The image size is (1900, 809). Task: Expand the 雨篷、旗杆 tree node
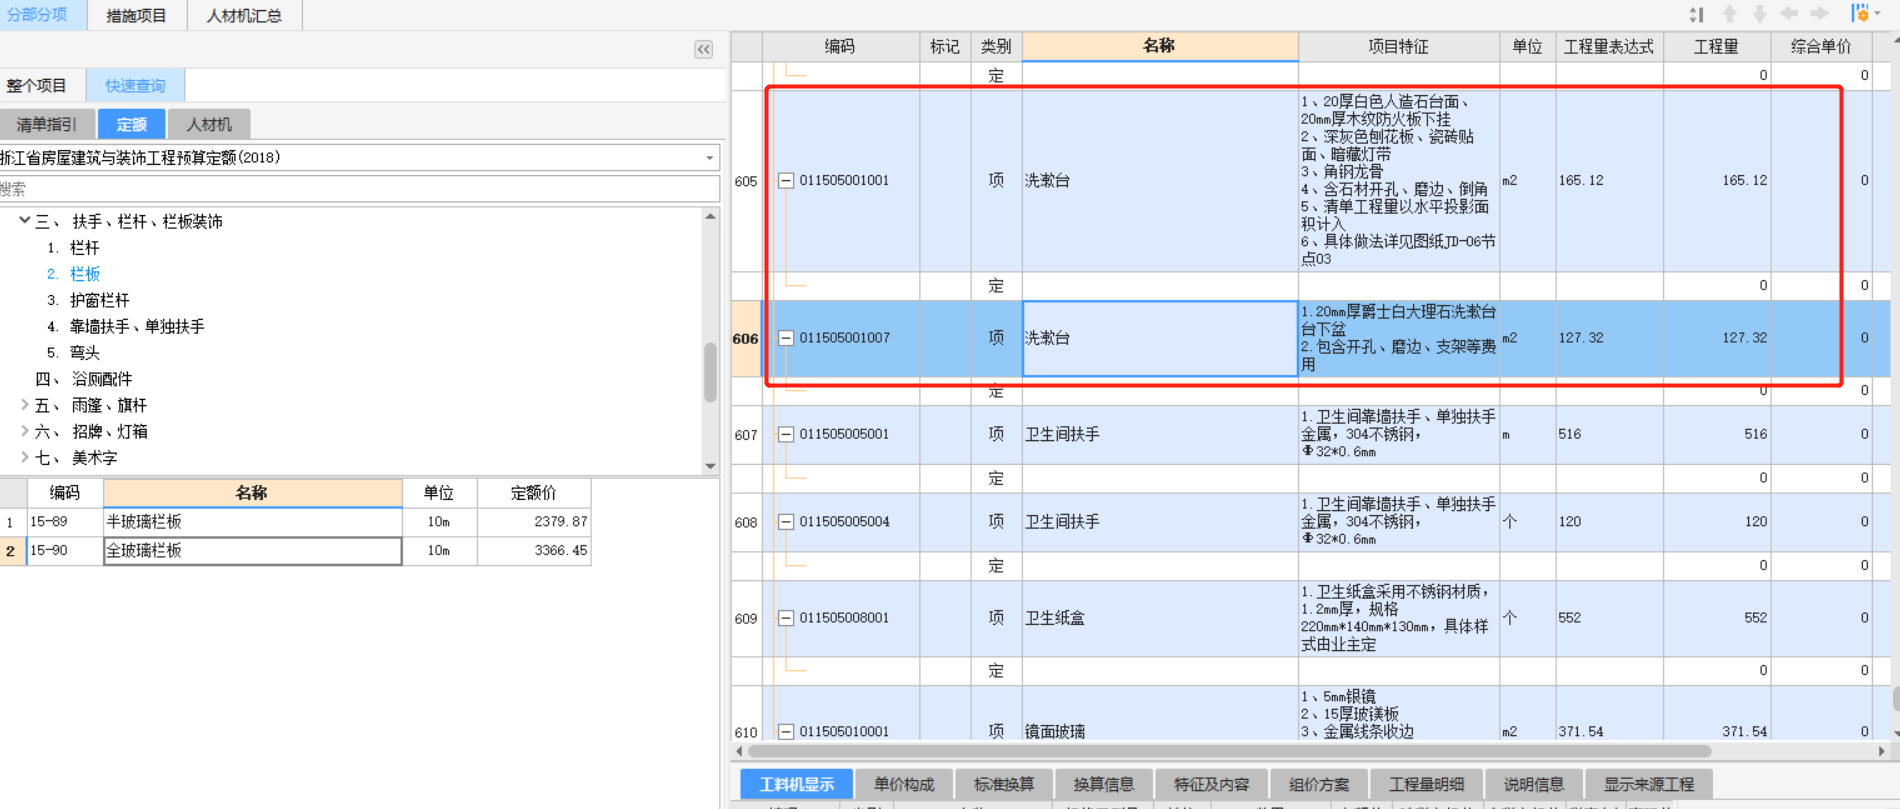pos(24,405)
